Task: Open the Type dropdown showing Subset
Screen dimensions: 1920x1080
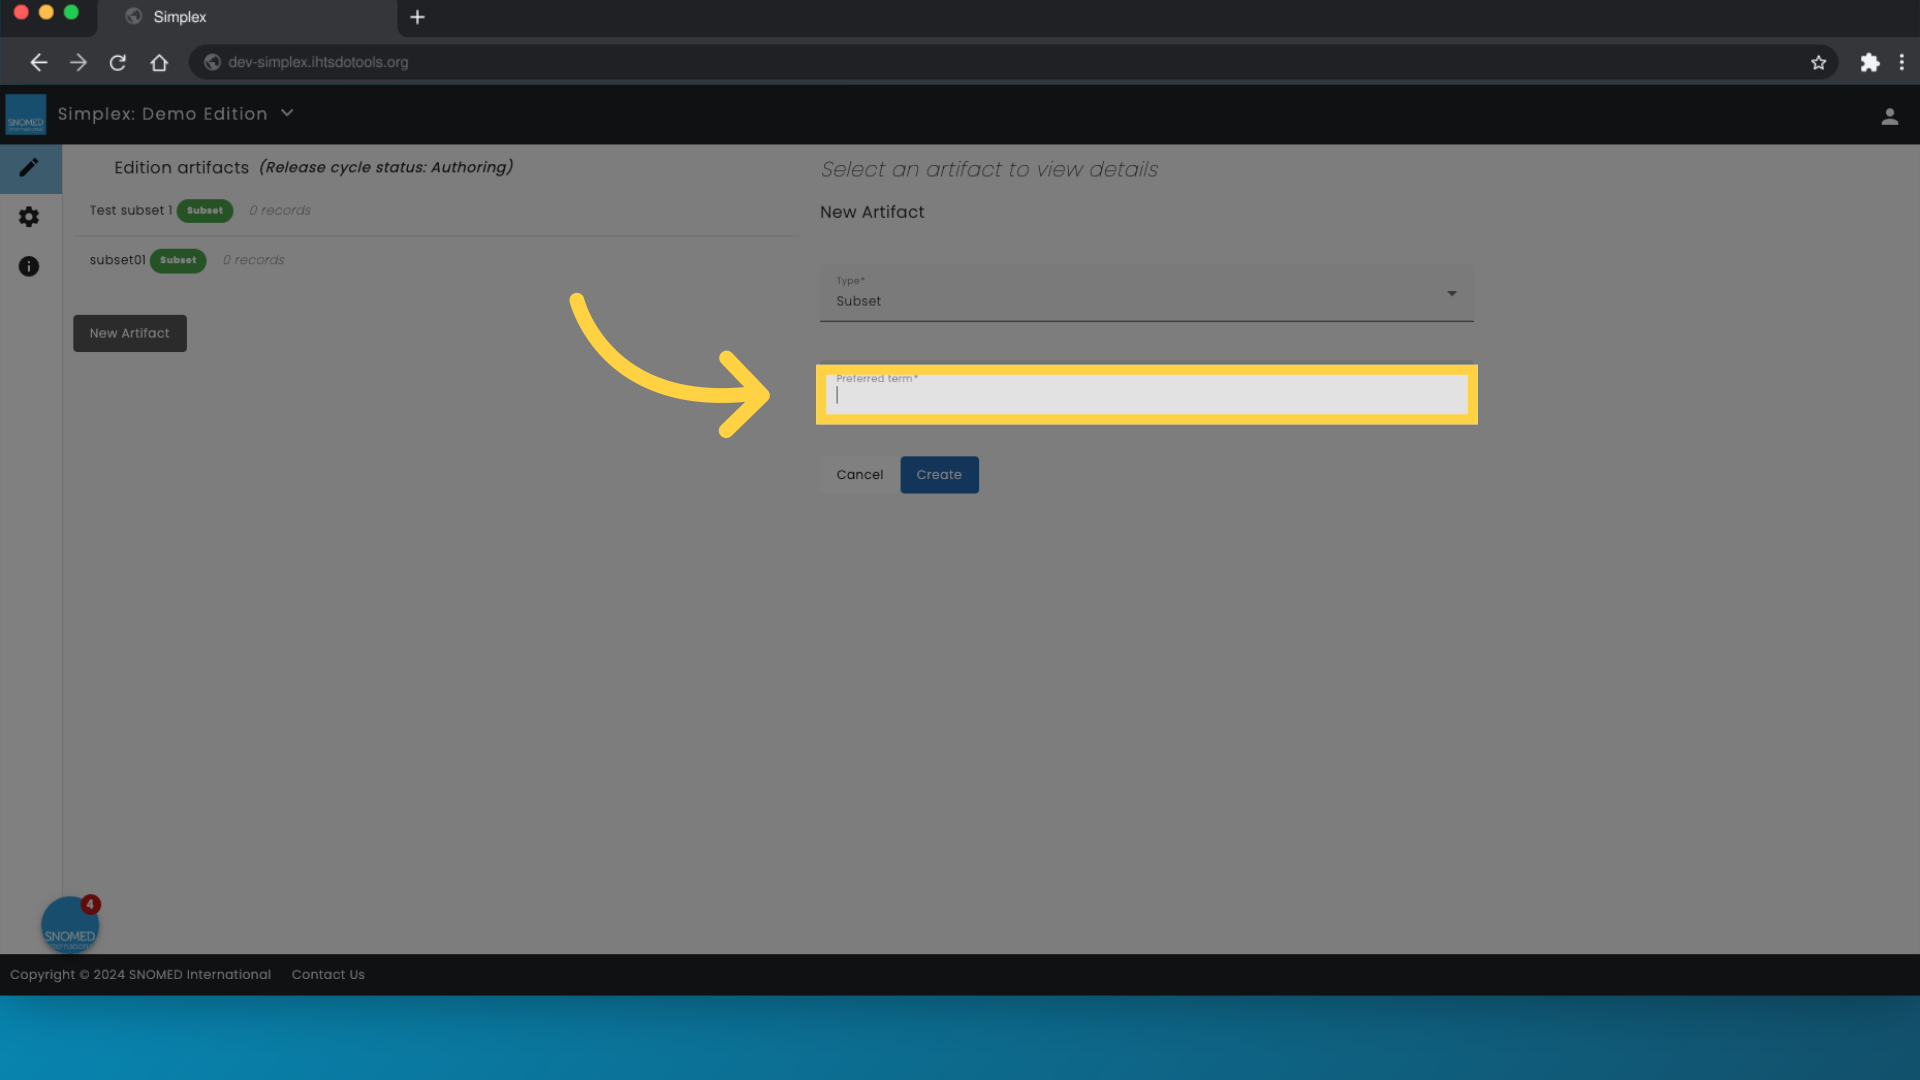Action: [1146, 293]
